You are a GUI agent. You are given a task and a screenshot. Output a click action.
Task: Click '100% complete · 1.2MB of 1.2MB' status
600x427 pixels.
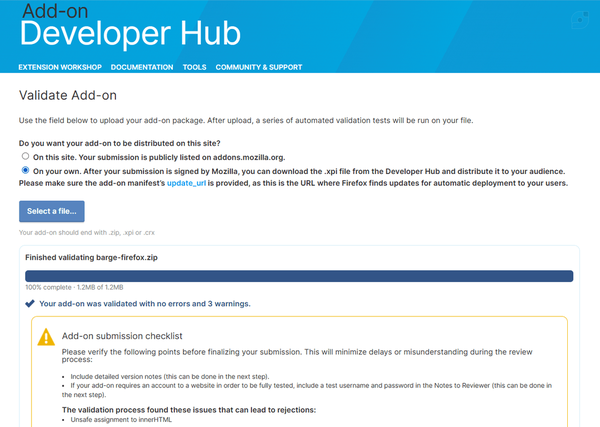coord(74,287)
